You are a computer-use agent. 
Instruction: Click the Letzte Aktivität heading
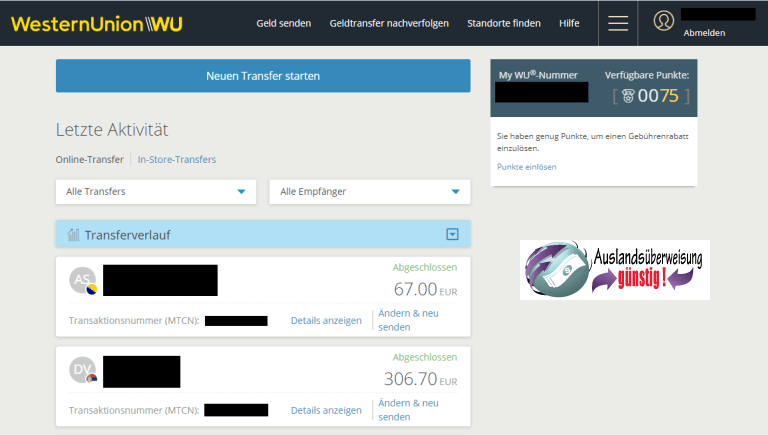pyautogui.click(x=112, y=130)
